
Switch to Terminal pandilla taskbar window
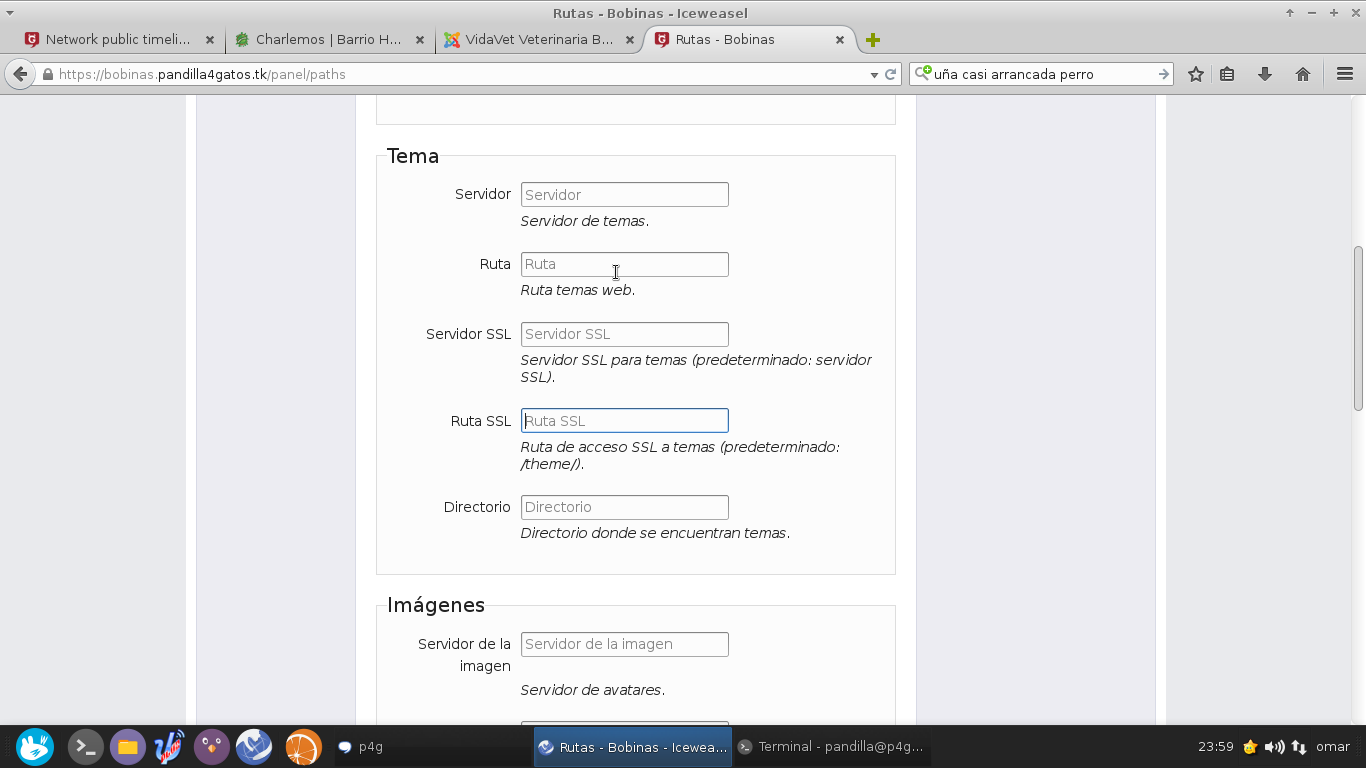832,747
